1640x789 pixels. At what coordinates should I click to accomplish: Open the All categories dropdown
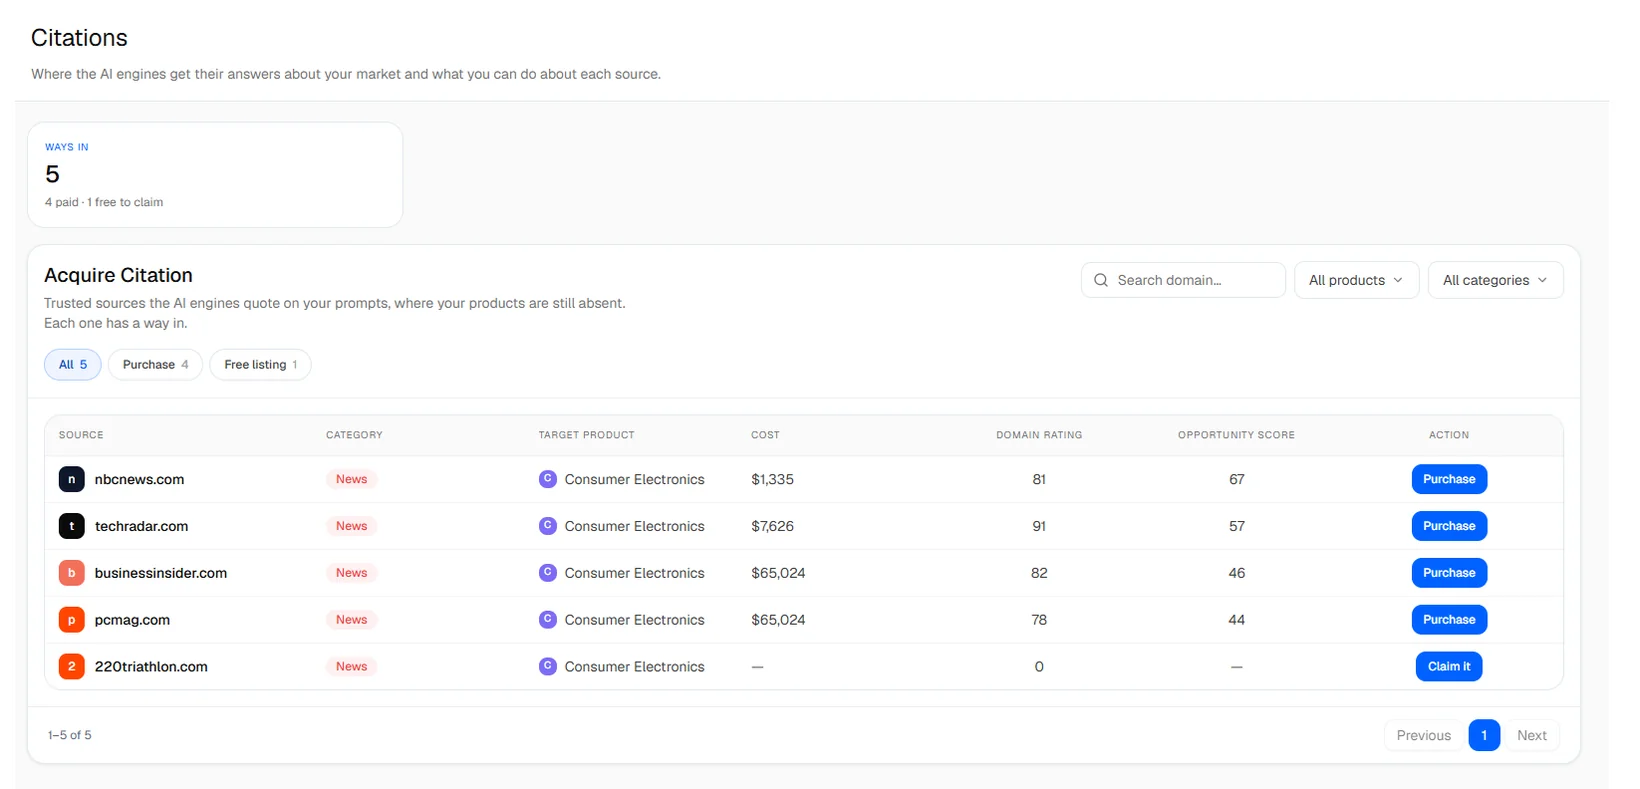(1495, 280)
